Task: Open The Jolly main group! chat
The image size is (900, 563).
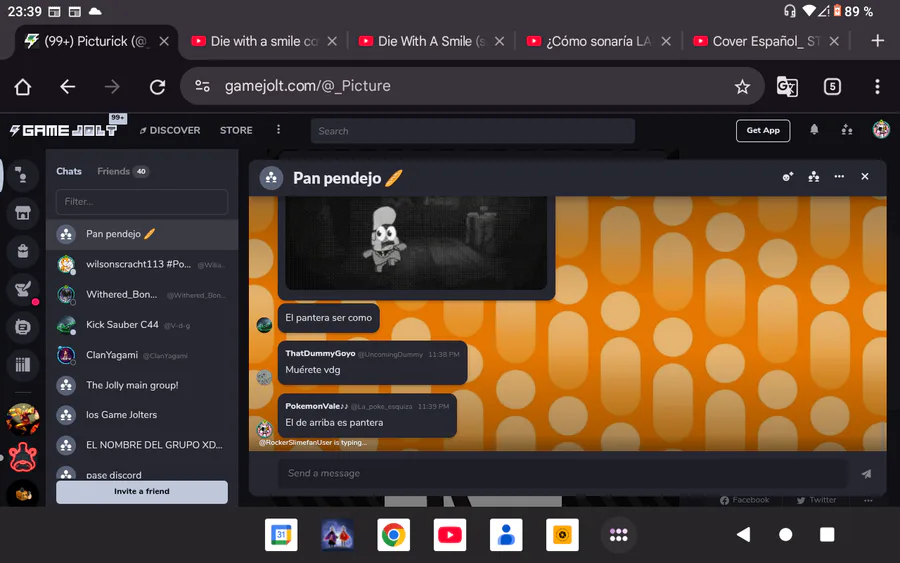Action: tap(142, 385)
